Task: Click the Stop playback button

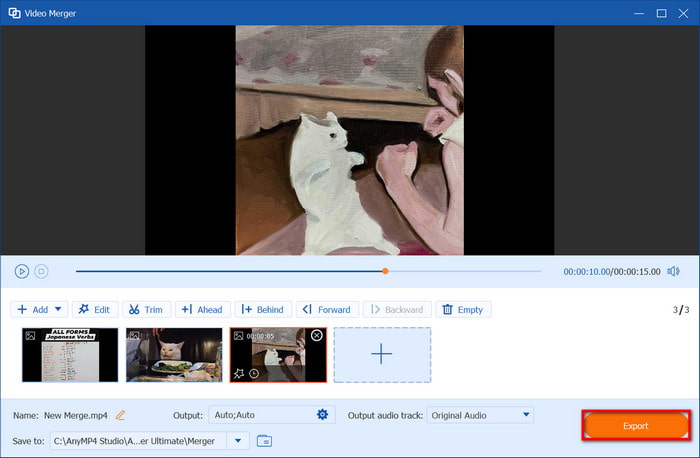Action: click(x=42, y=271)
